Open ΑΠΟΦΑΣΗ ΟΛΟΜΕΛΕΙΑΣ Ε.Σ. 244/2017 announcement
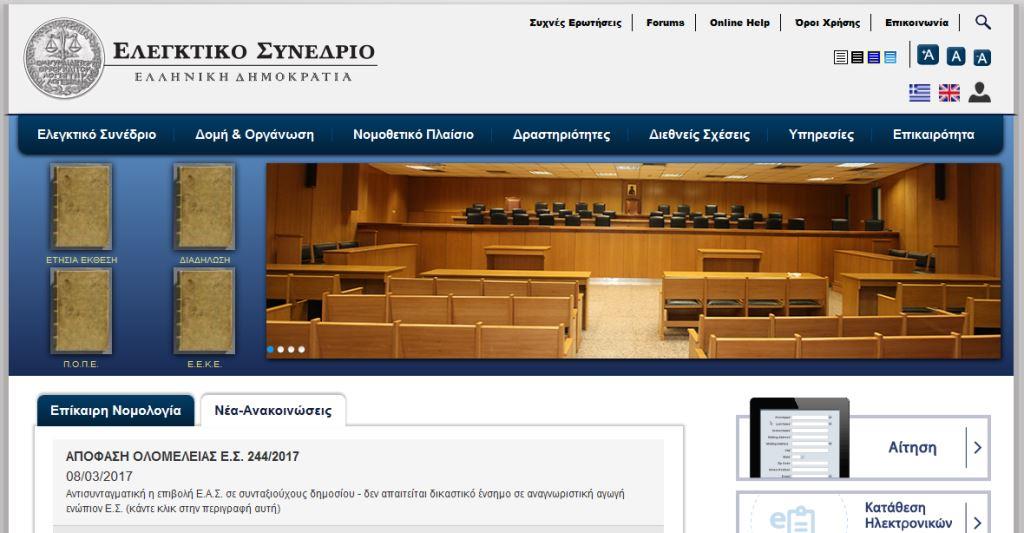 coord(182,457)
